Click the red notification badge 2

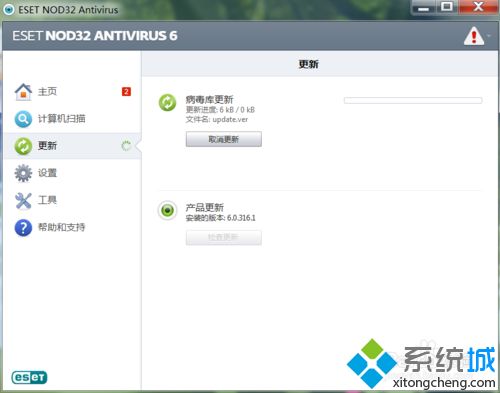126,91
